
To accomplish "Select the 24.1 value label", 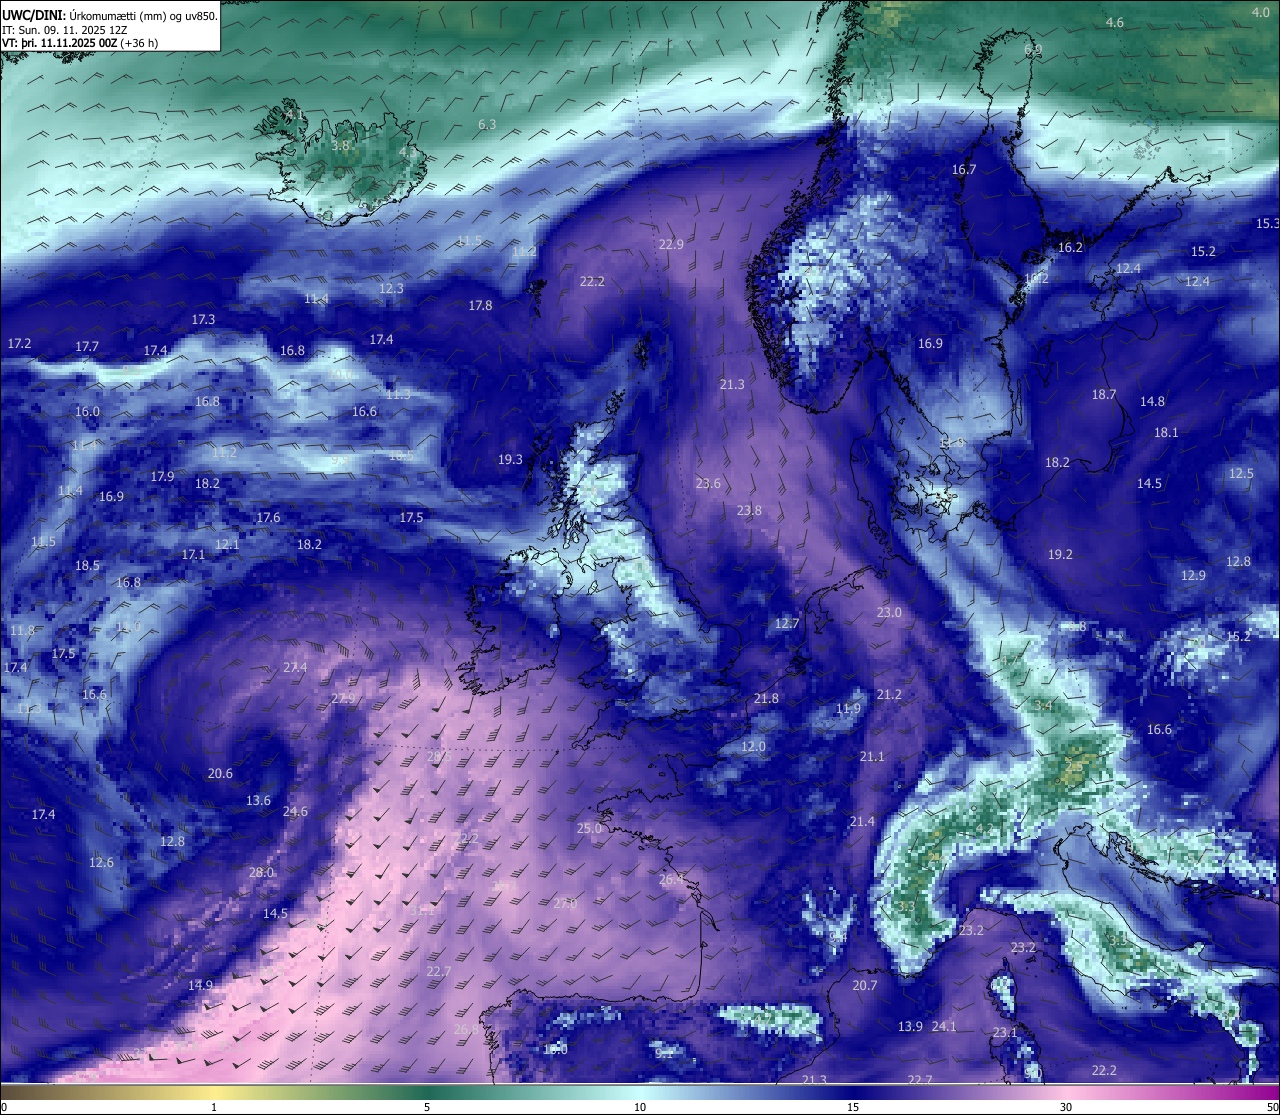I will tap(944, 1027).
